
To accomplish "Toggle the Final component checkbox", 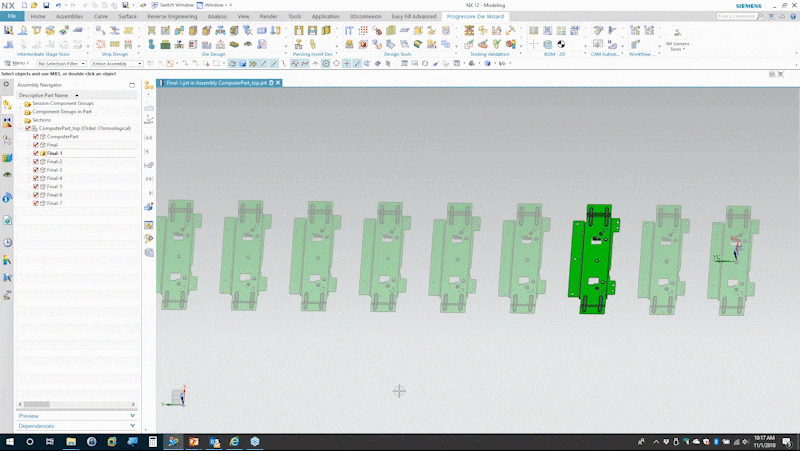I will tap(36, 145).
